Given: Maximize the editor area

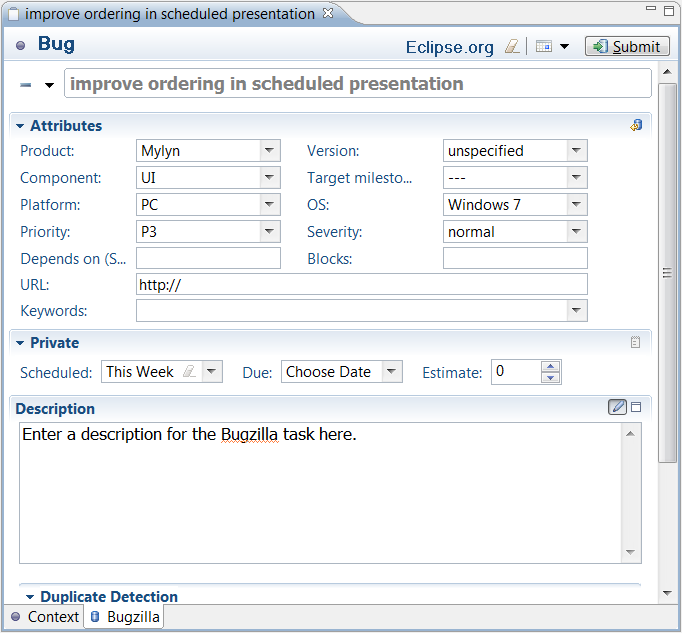Looking at the screenshot, I should coord(669,11).
